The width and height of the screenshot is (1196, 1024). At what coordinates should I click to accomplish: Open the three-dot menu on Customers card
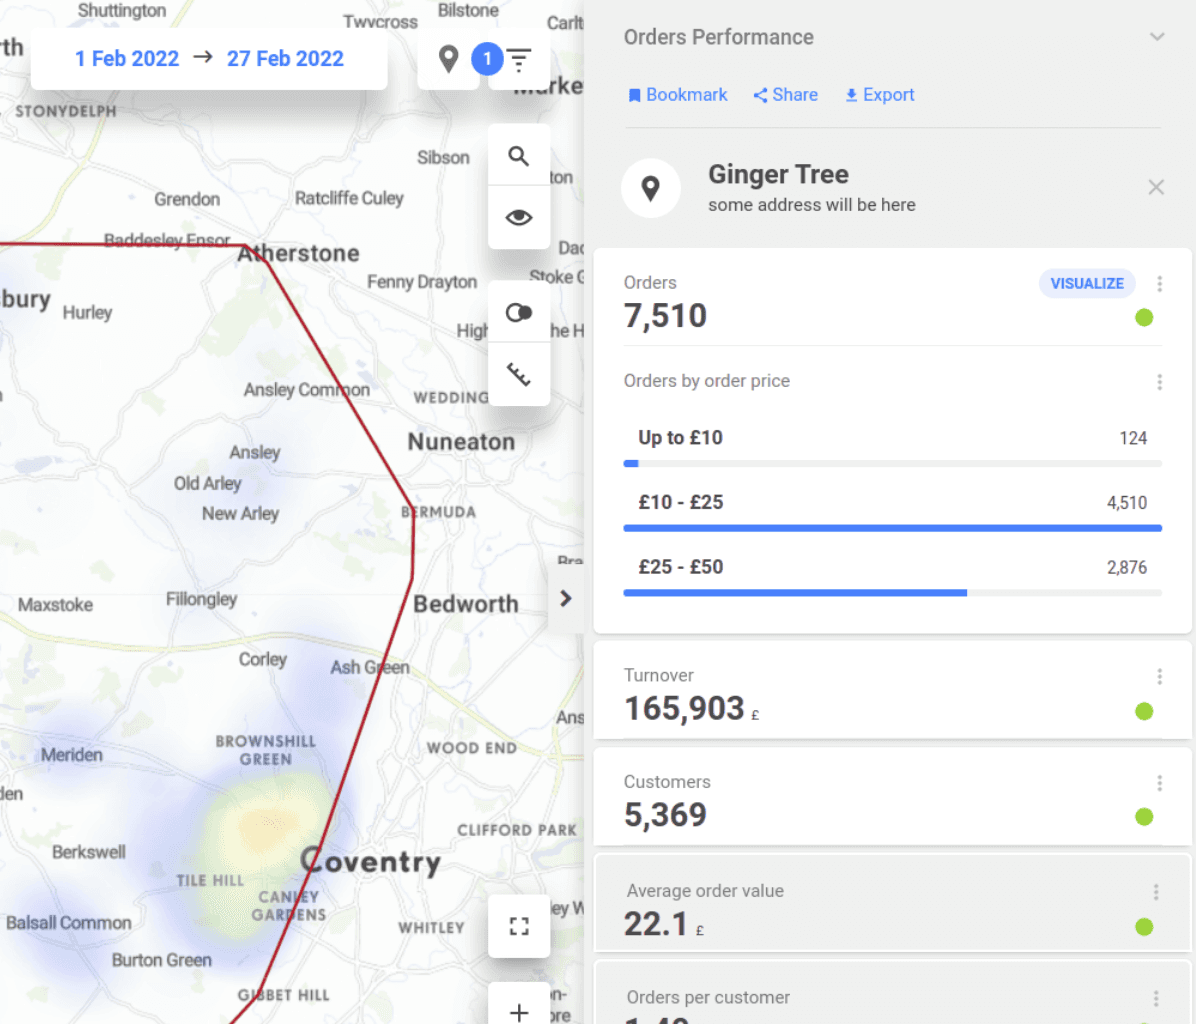coord(1159,782)
